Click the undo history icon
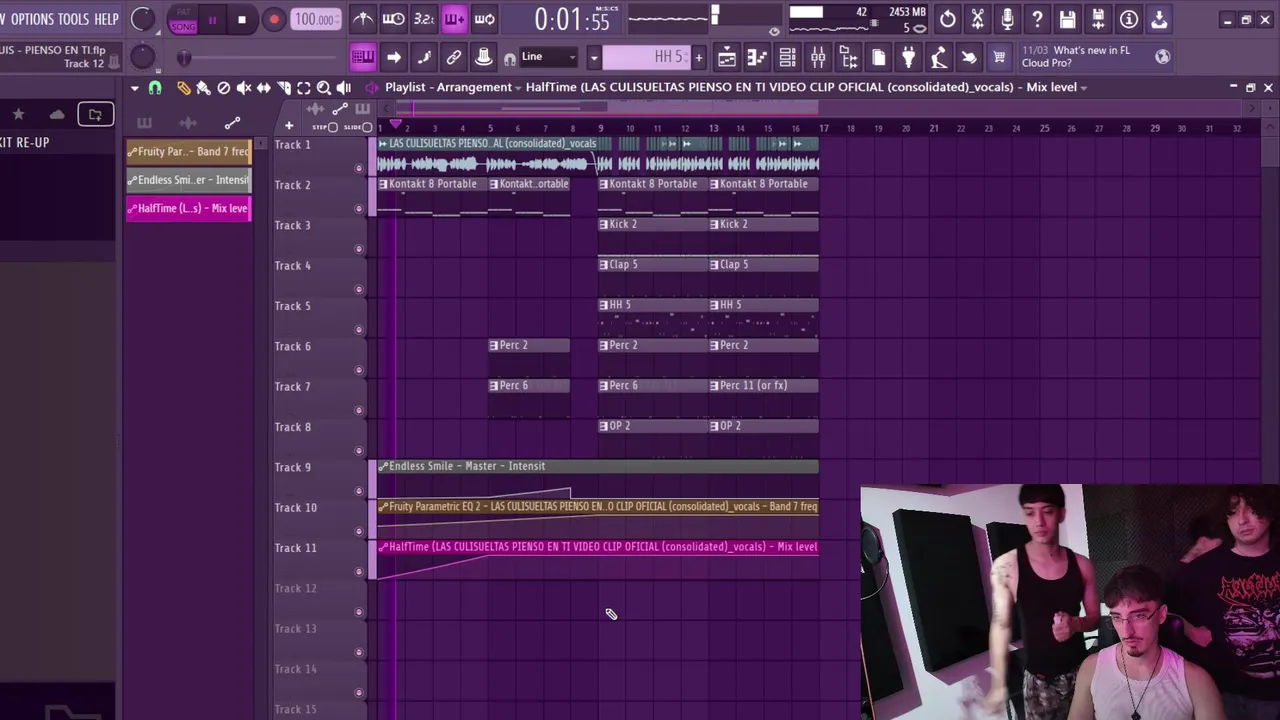This screenshot has height=720, width=1280. click(947, 19)
